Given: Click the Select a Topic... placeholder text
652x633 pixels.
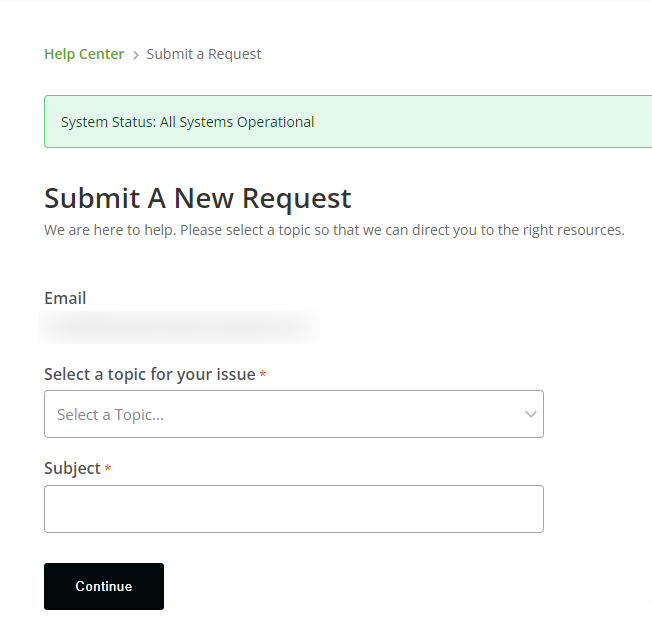Looking at the screenshot, I should (x=110, y=414).
